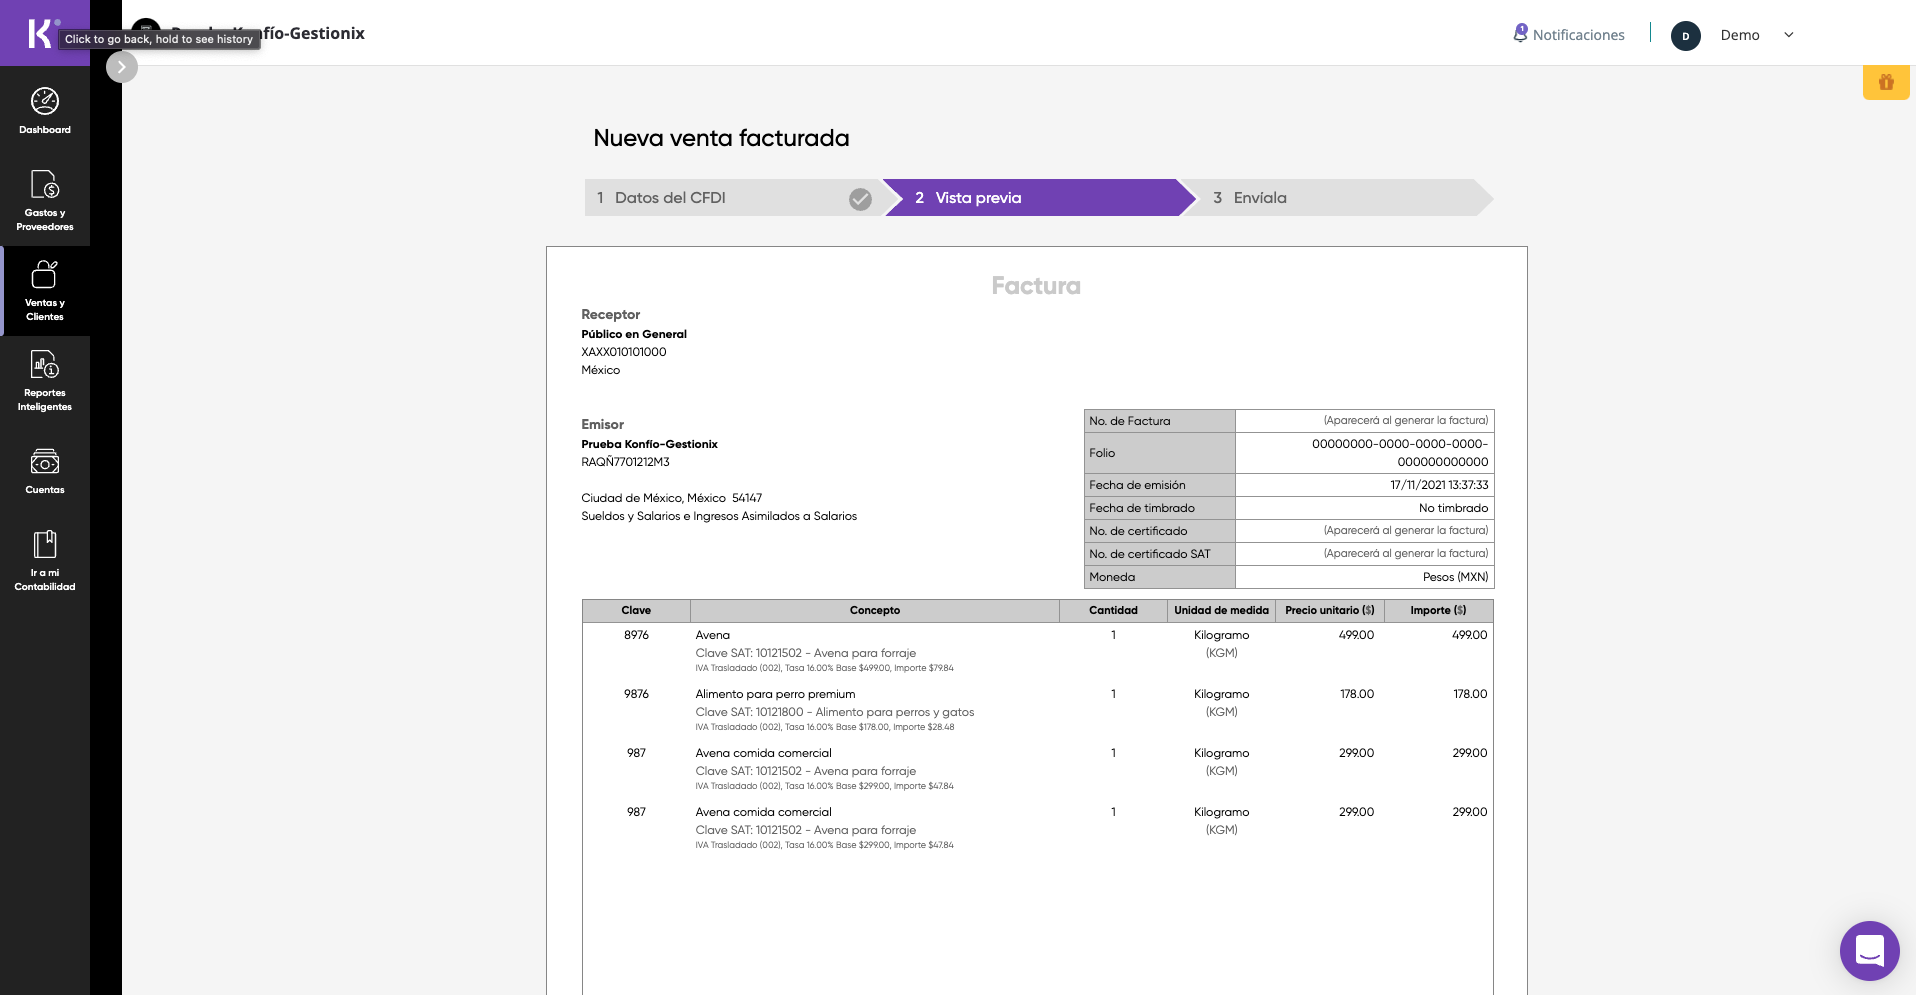Click the Konfío logo icon
This screenshot has height=995, width=1916.
point(40,33)
